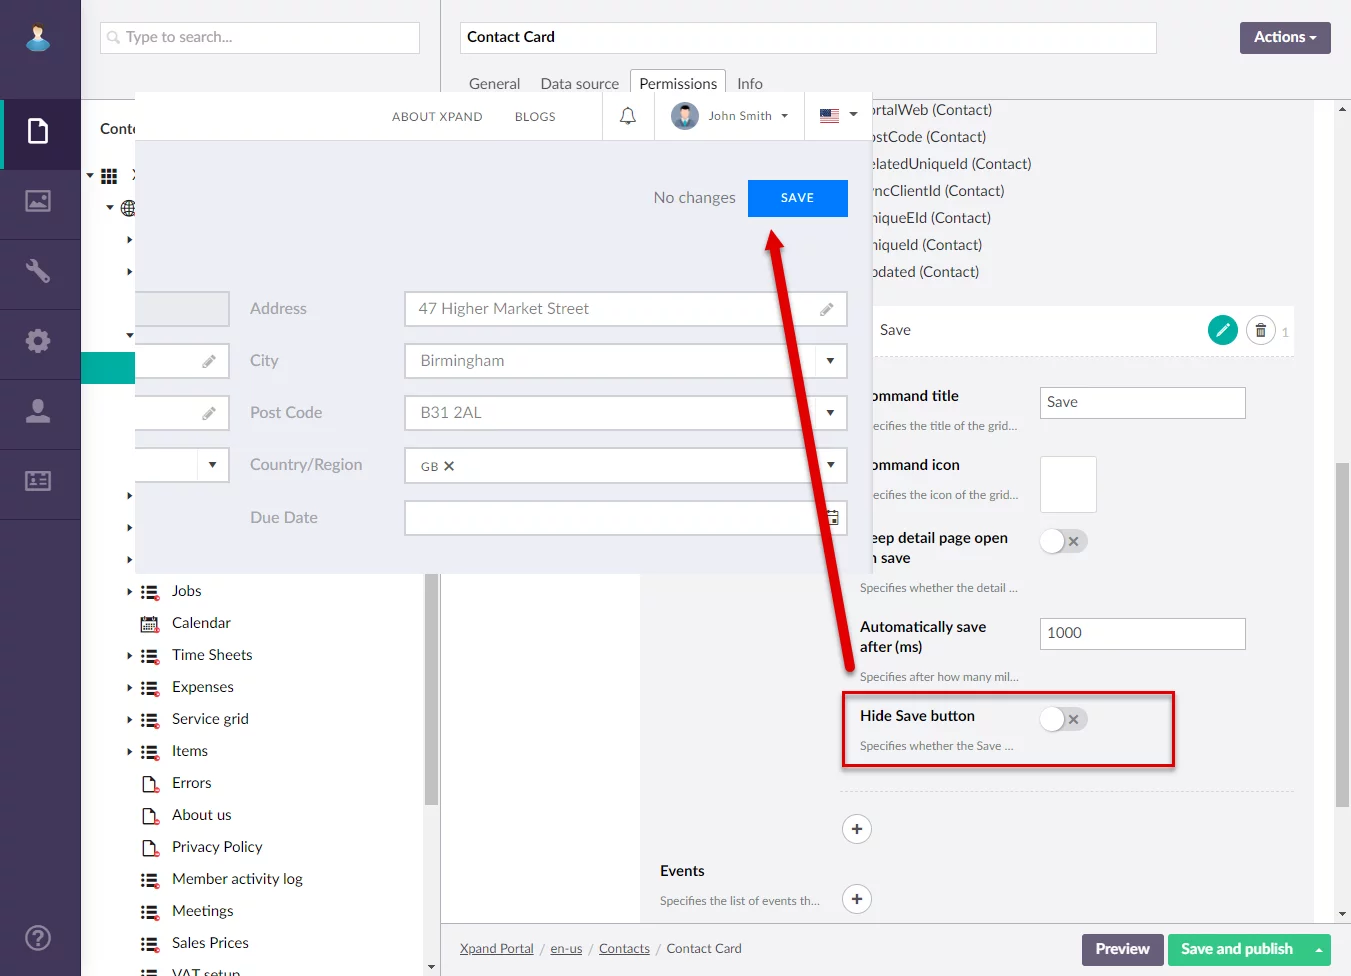
Task: Switch to the Info tab
Action: tap(749, 84)
